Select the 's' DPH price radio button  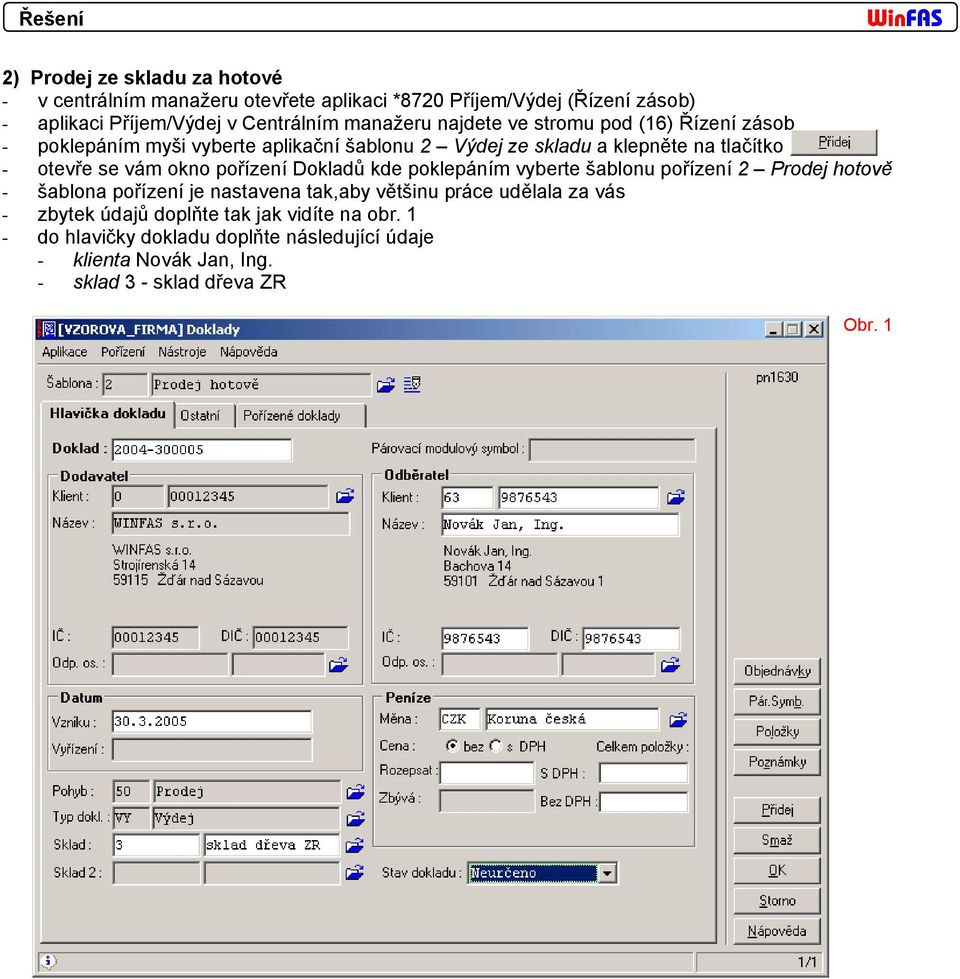point(496,745)
